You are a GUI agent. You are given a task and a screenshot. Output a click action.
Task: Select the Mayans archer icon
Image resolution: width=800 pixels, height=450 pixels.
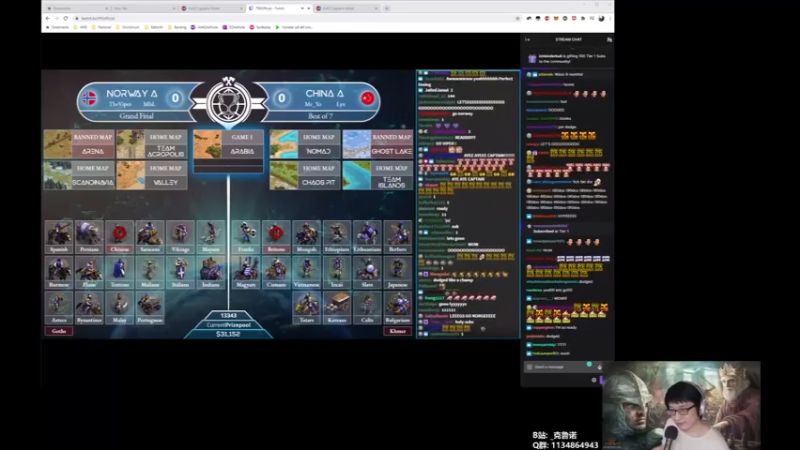pos(211,237)
